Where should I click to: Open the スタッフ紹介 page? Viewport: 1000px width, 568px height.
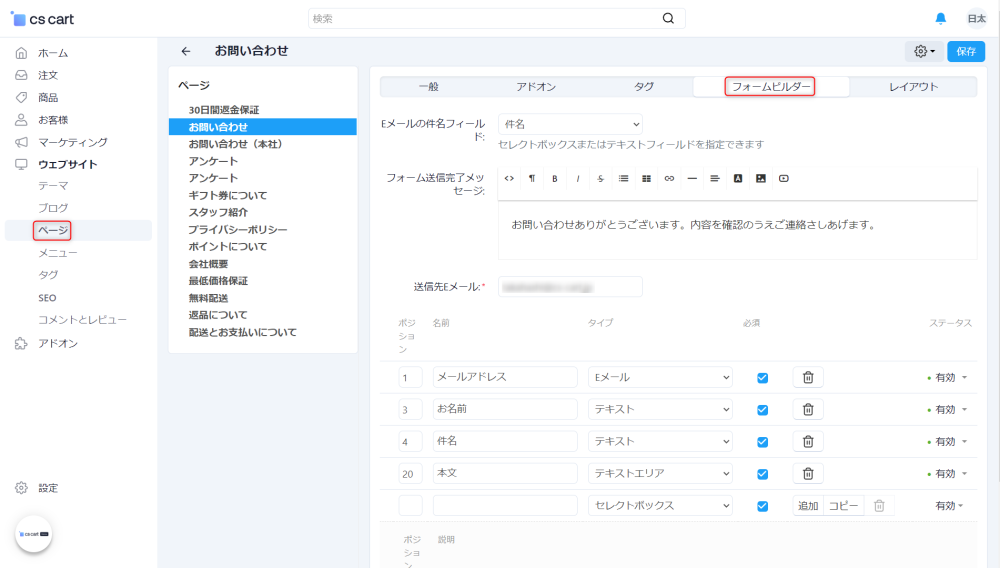coord(218,212)
